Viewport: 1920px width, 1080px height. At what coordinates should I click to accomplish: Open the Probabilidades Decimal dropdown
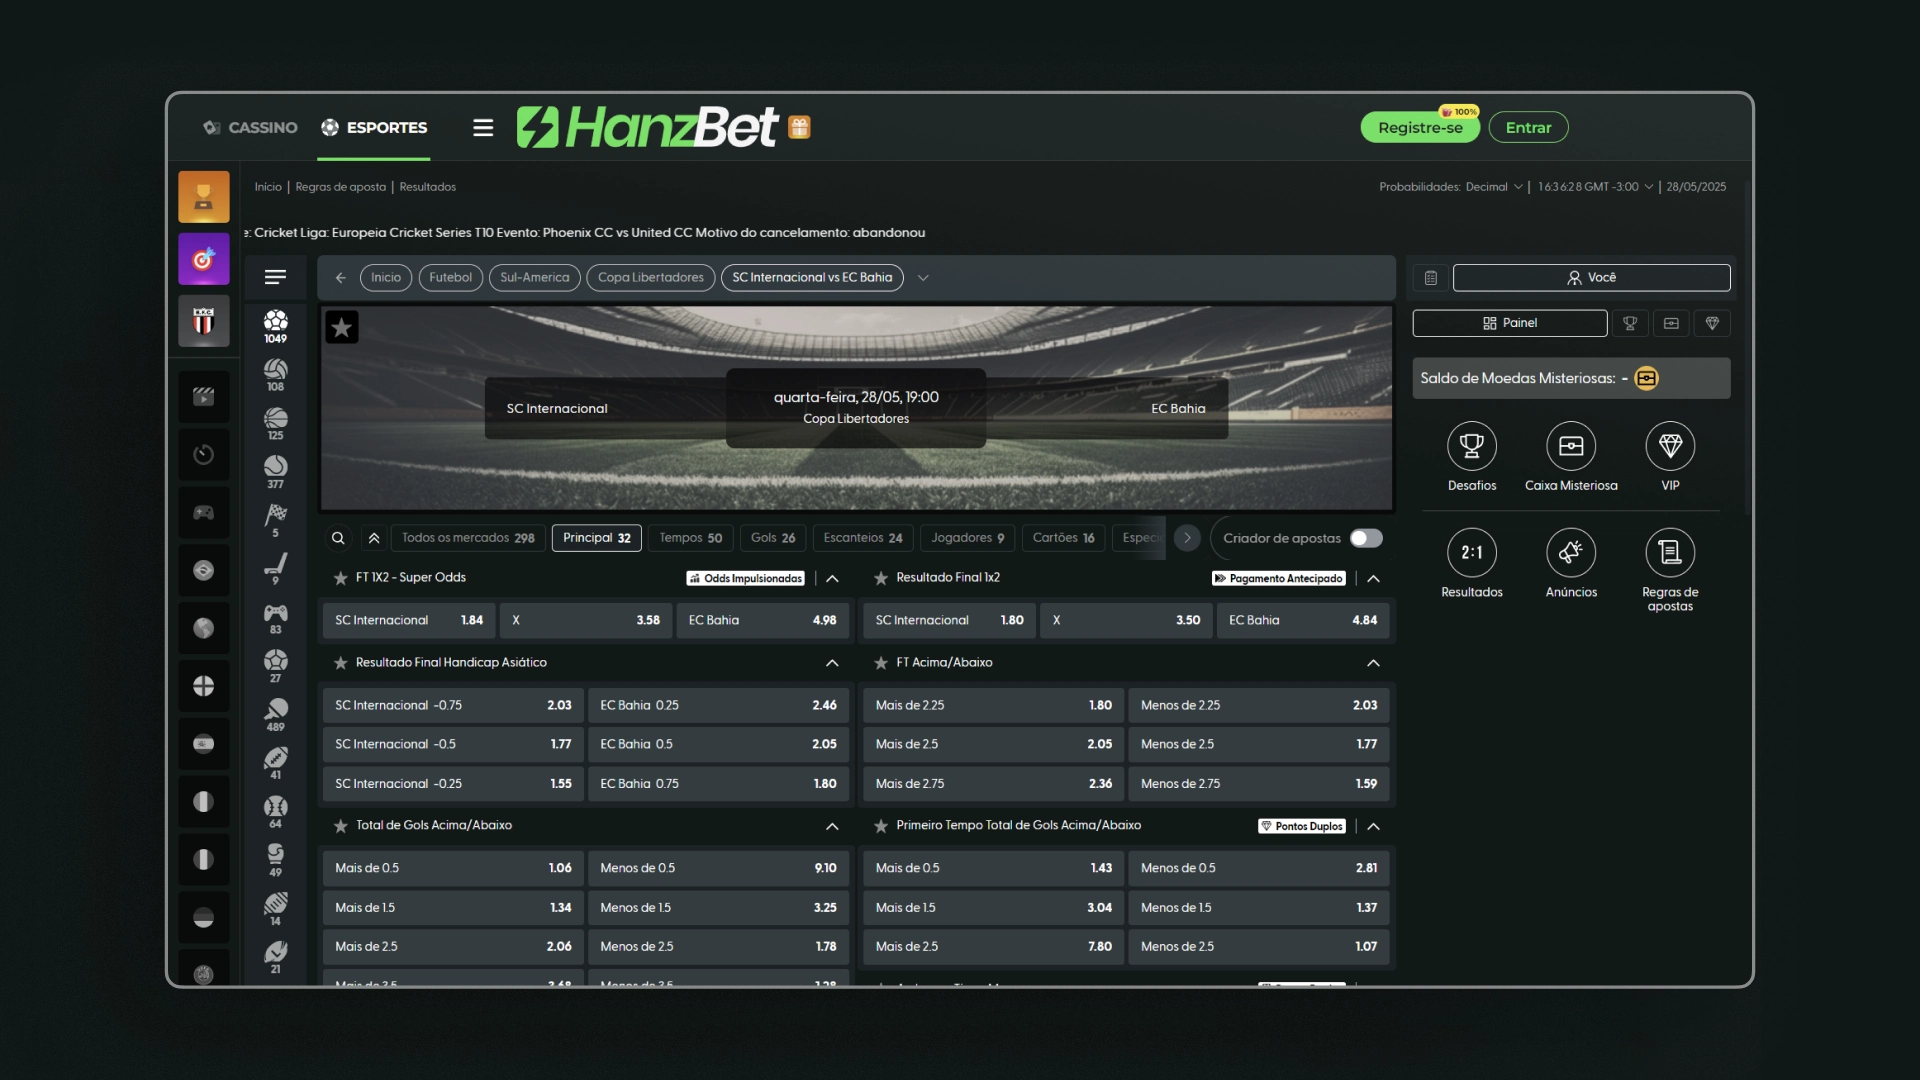pos(1494,187)
